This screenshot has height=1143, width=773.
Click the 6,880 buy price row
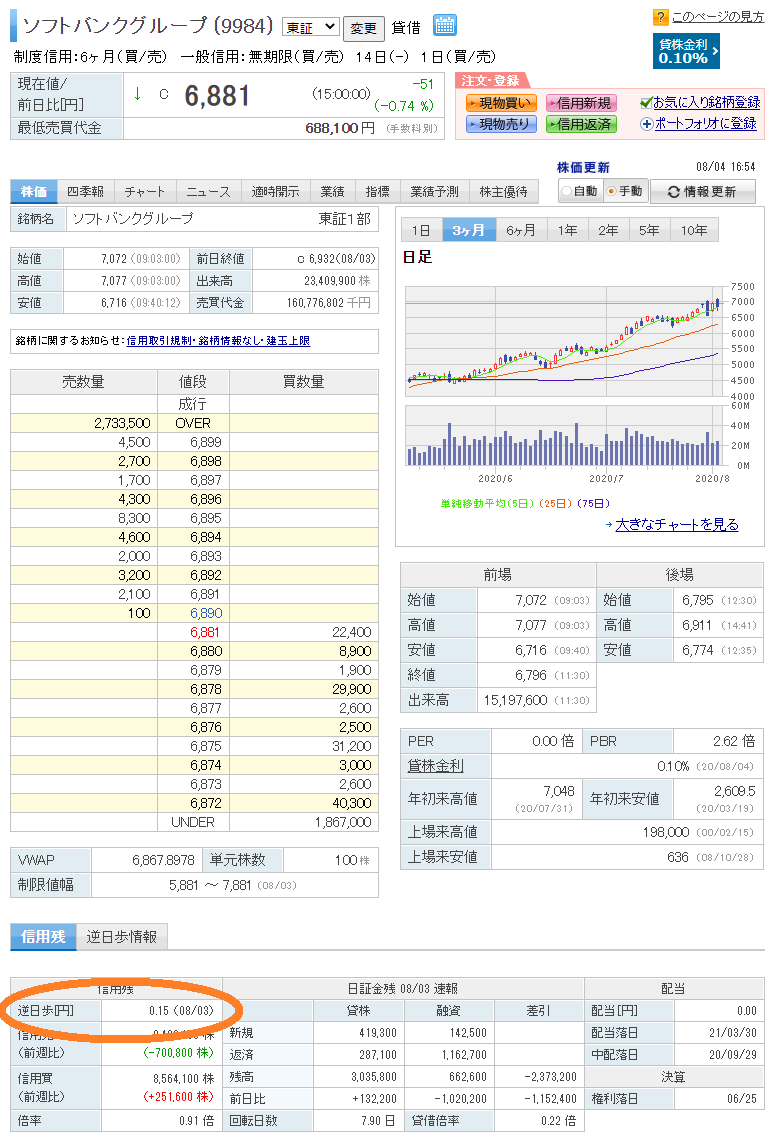pyautogui.click(x=195, y=652)
